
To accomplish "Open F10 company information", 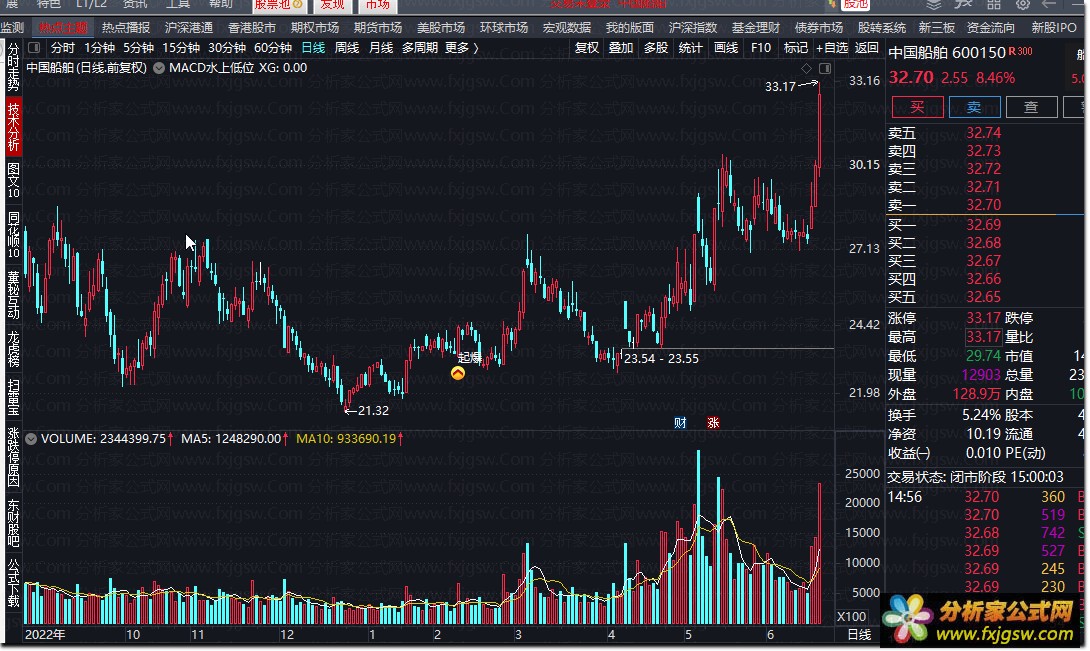I will tap(760, 48).
